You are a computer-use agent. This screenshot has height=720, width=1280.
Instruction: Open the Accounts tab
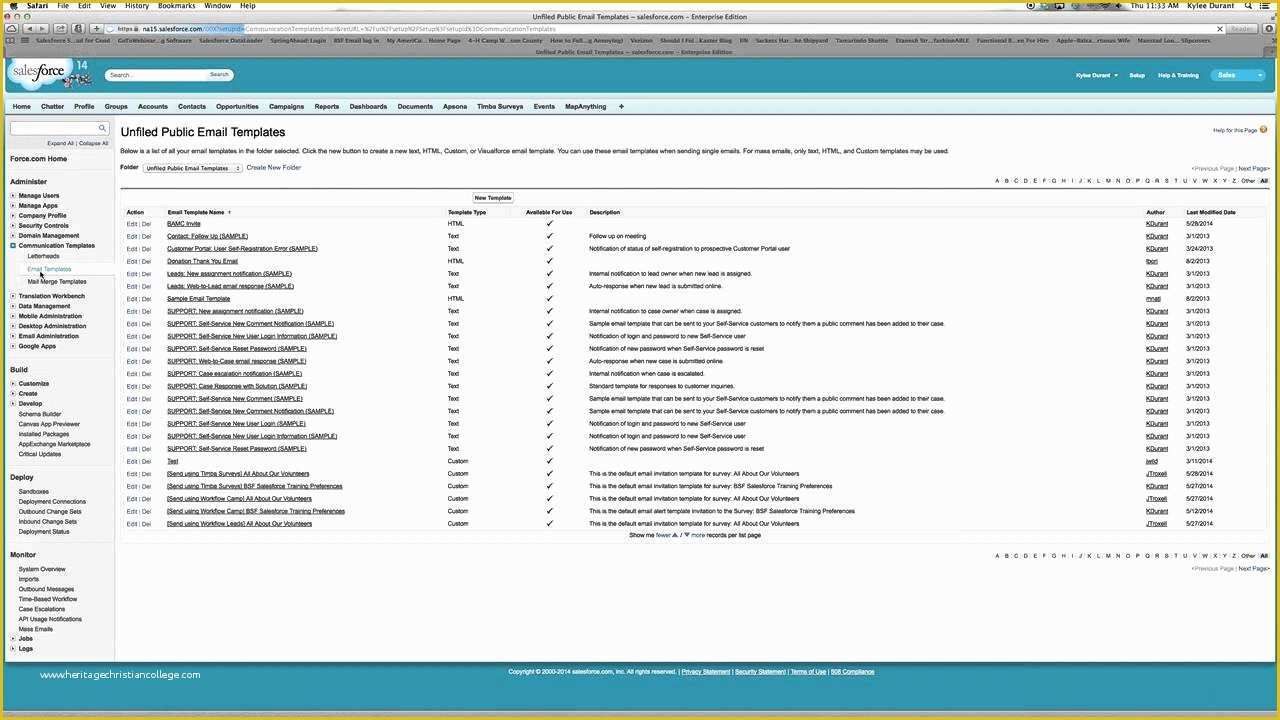click(153, 106)
